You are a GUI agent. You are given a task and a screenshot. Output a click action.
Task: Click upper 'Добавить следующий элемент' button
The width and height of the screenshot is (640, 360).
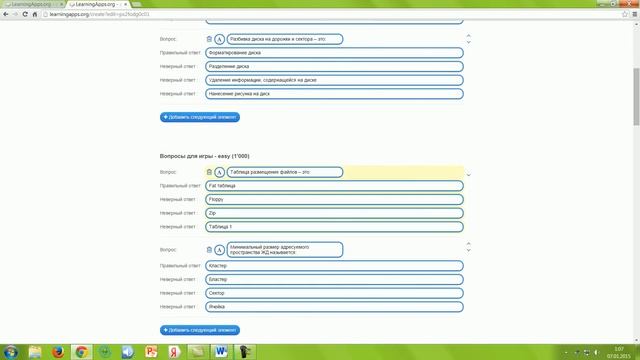[x=200, y=117]
